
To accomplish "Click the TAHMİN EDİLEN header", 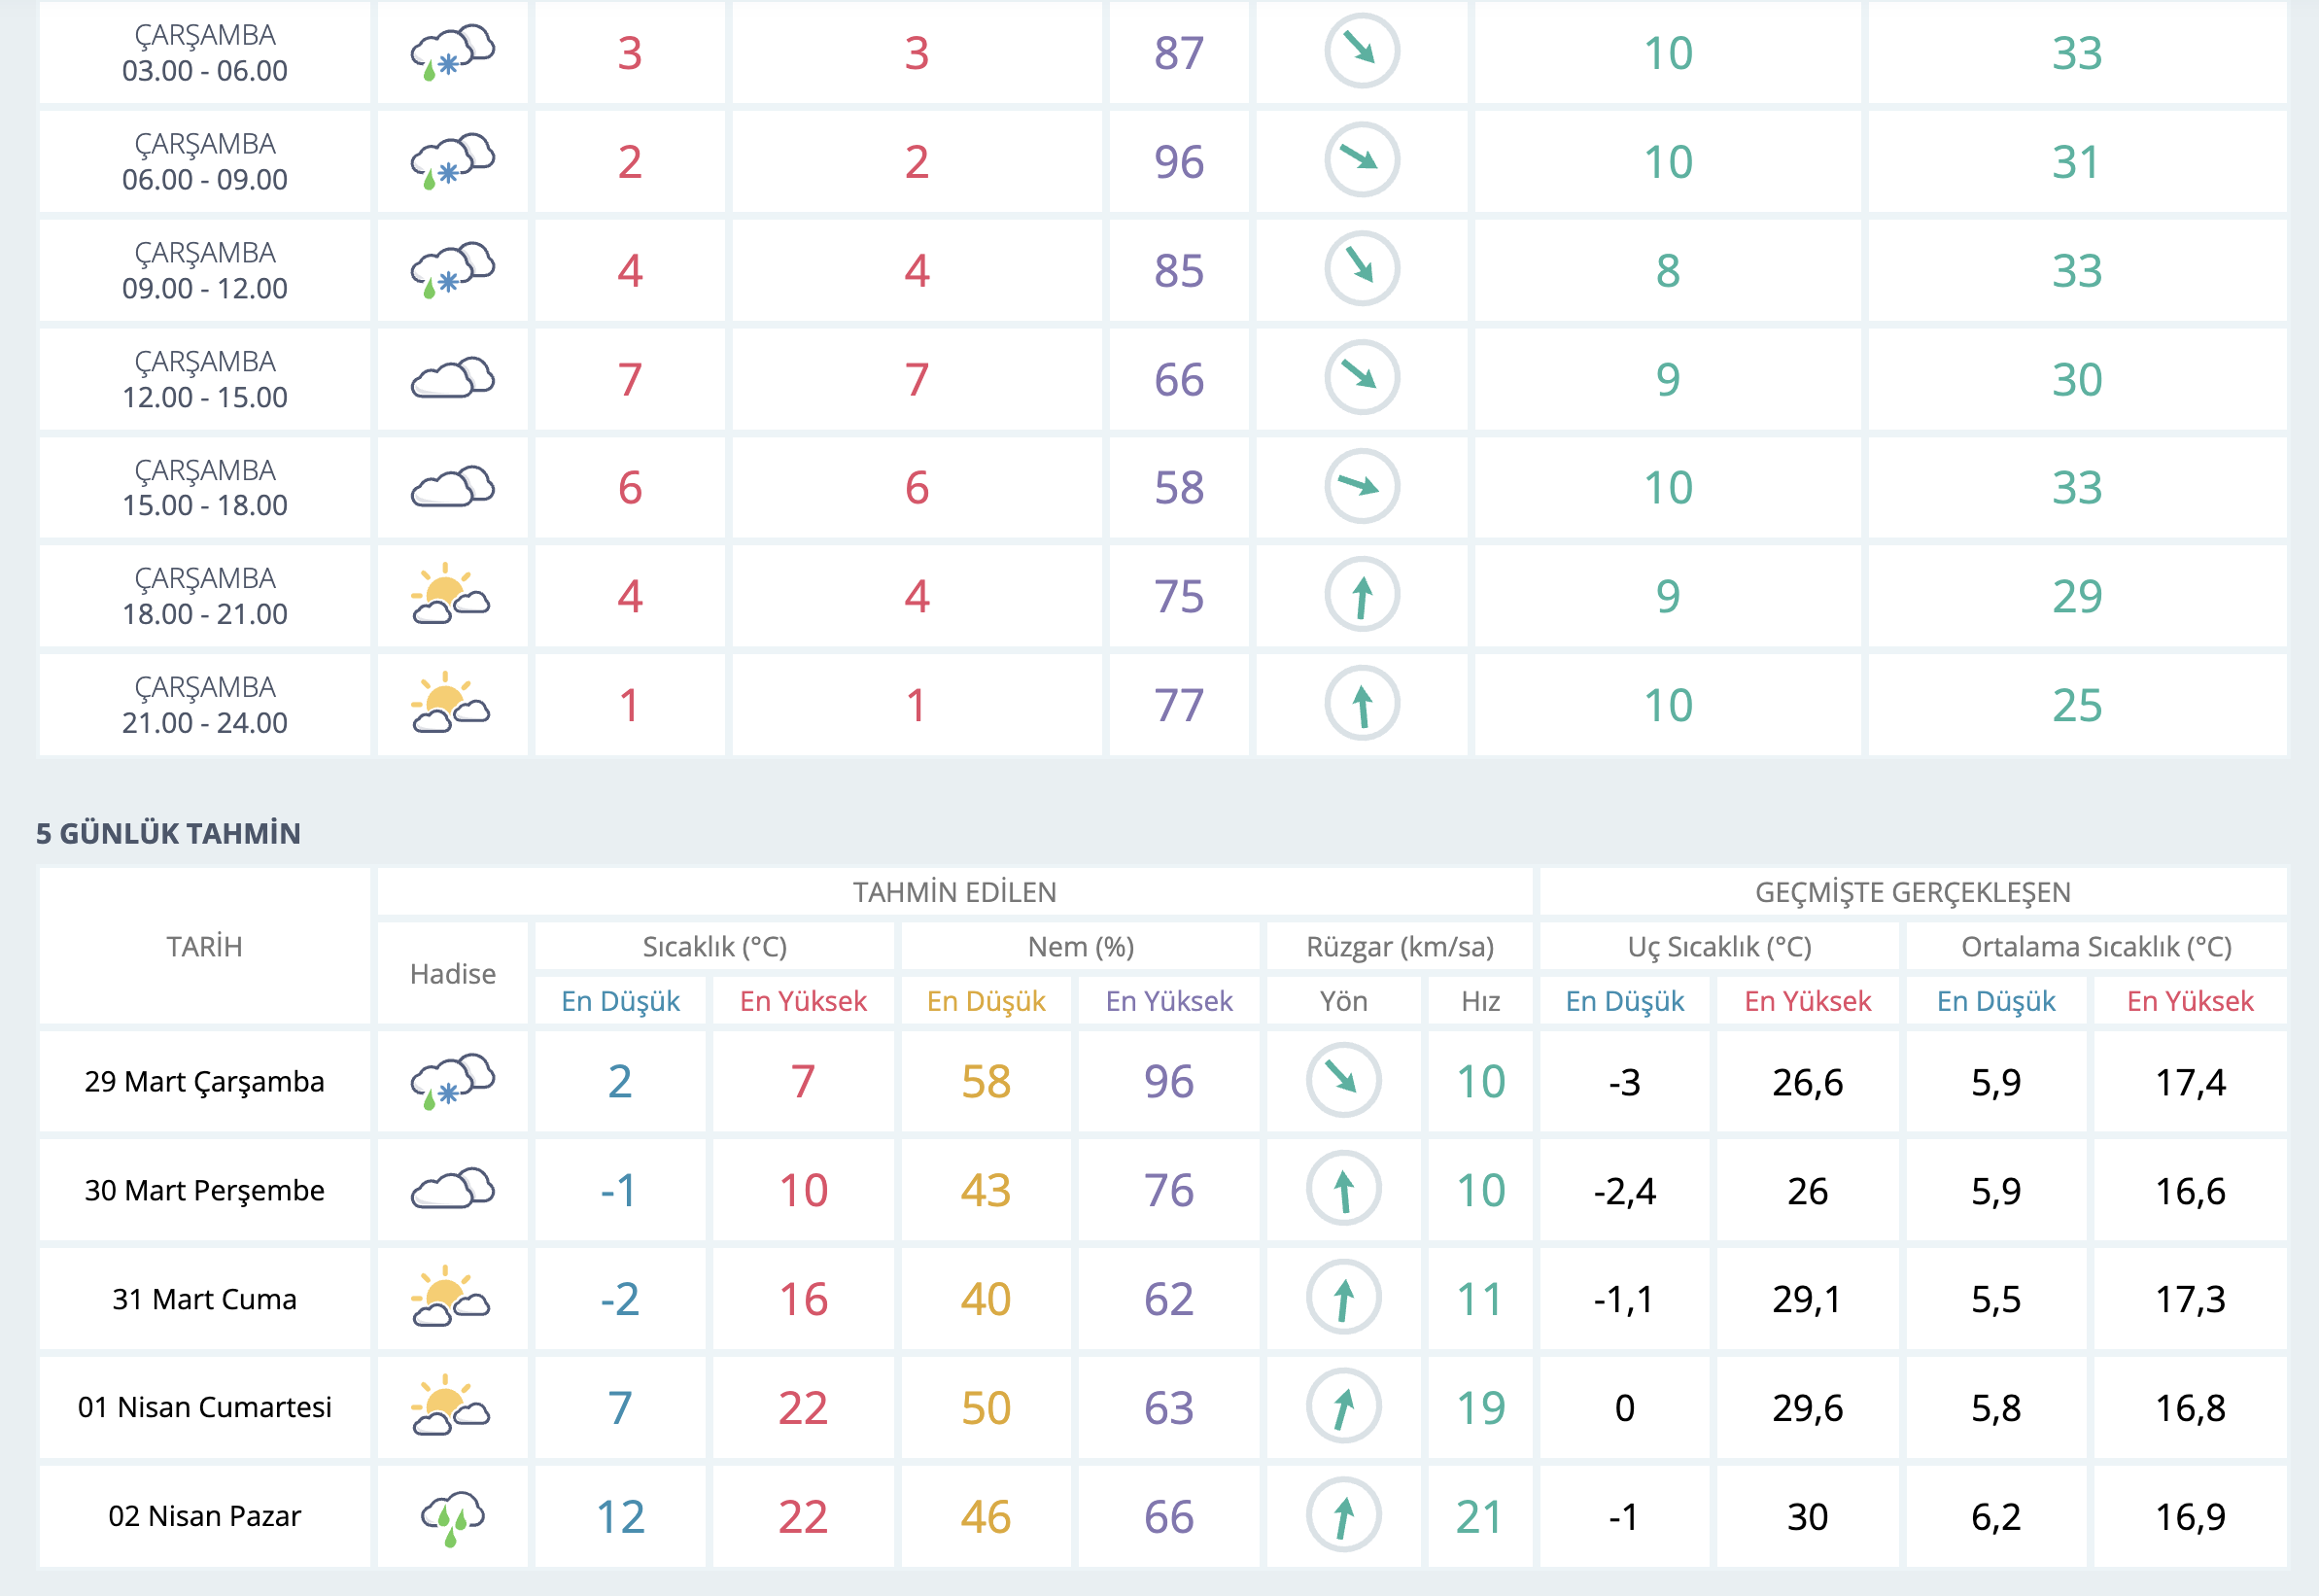I will click(954, 892).
